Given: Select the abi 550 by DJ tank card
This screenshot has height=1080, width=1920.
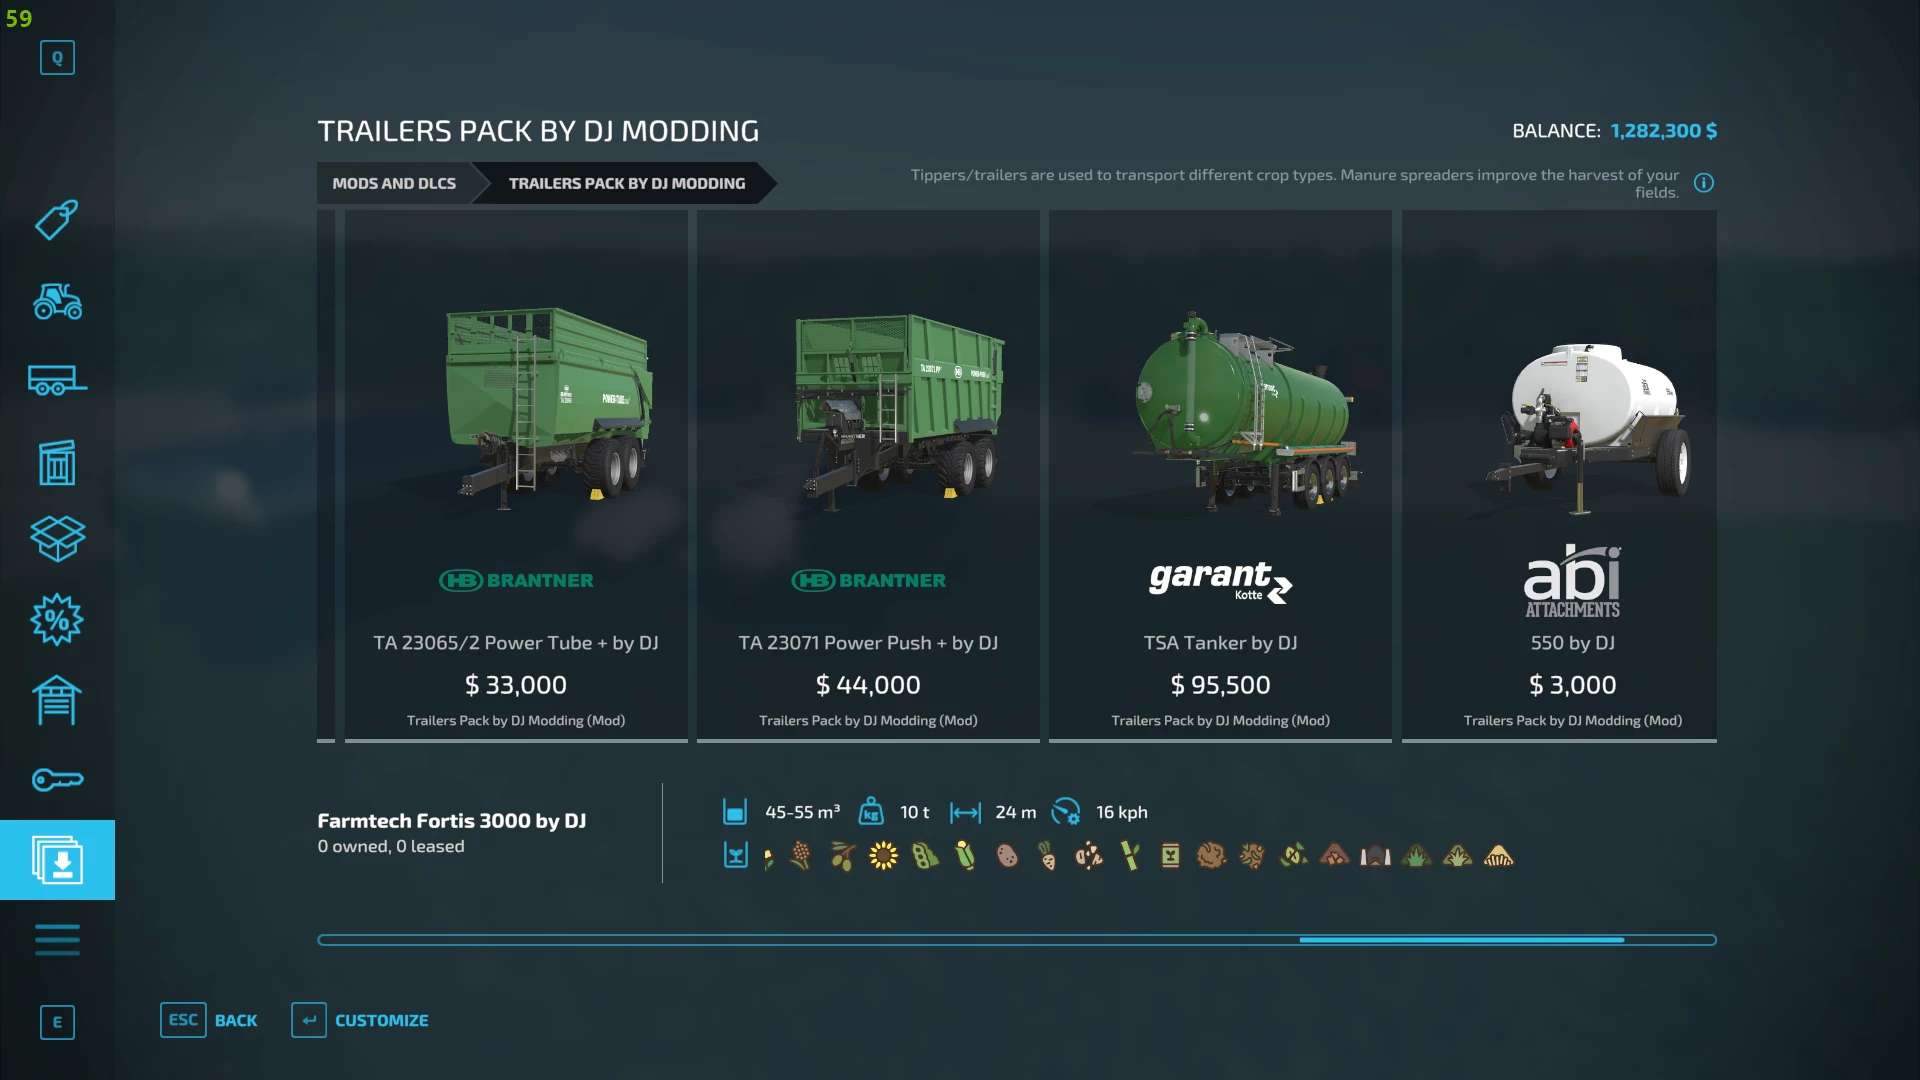Looking at the screenshot, I should (x=1559, y=476).
